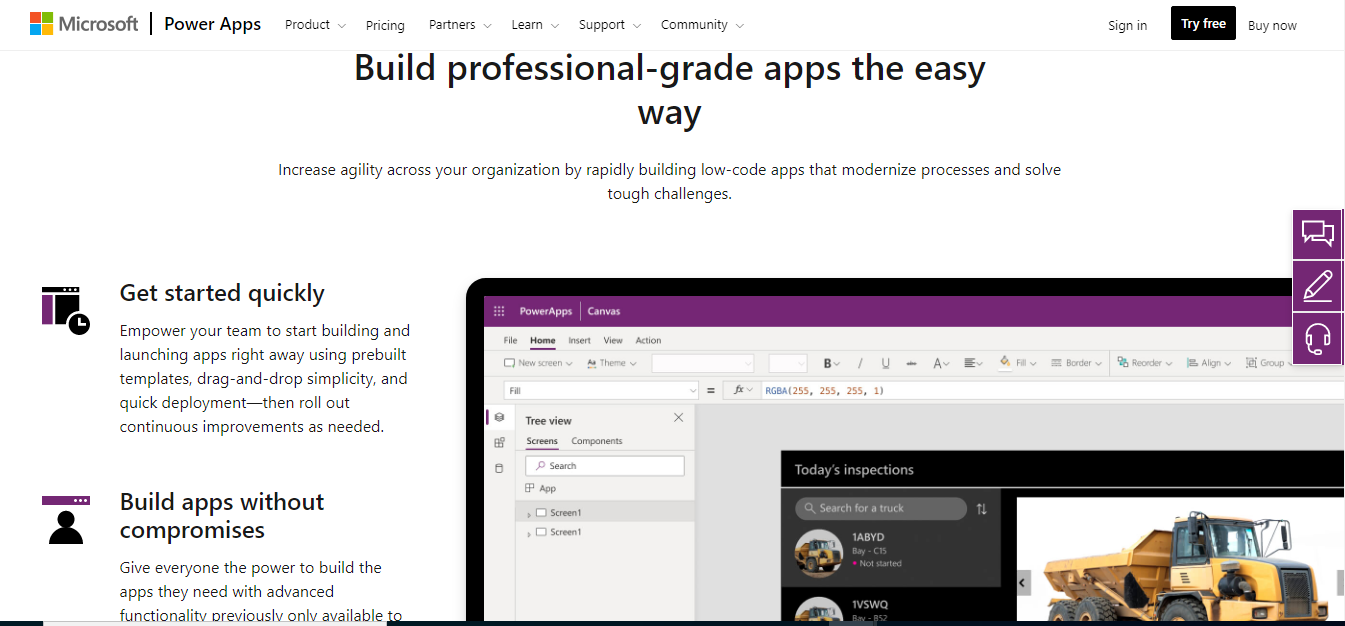The image size is (1345, 626).
Task: Click the Try free button
Action: point(1203,24)
